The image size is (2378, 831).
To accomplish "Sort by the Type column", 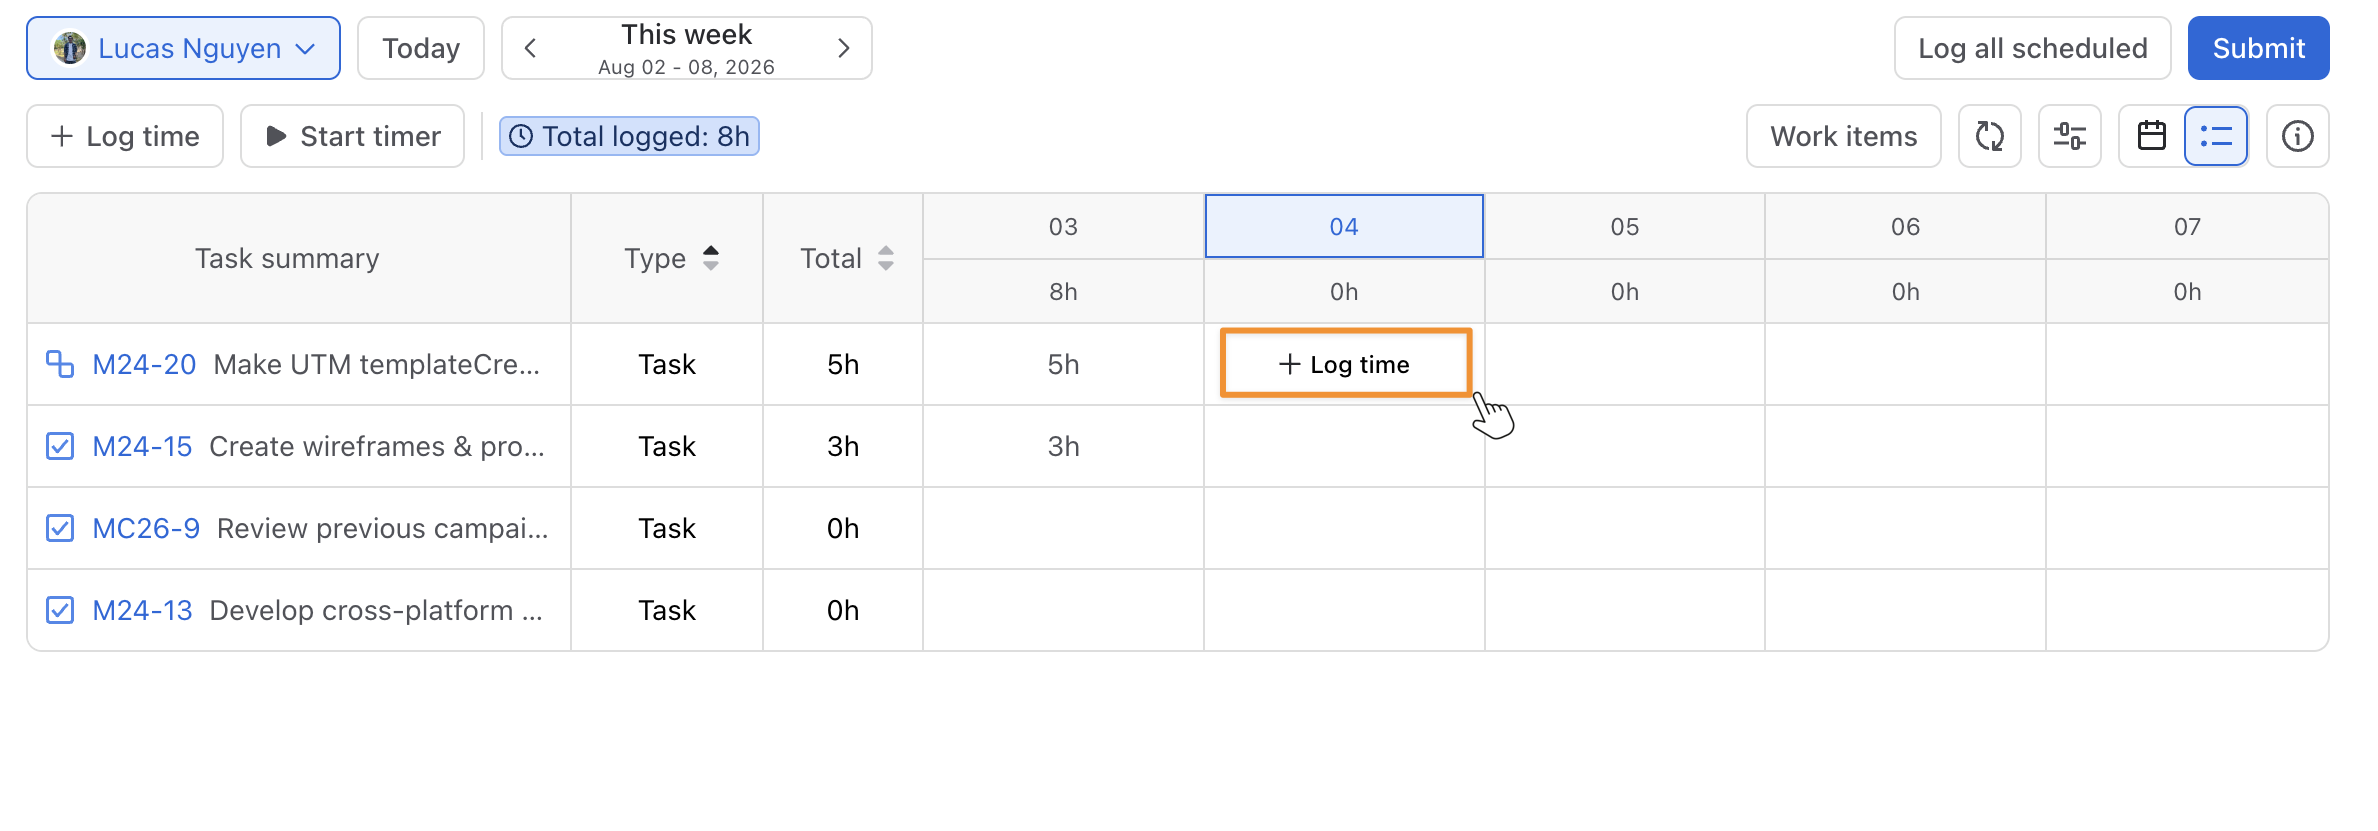I will [x=668, y=258].
